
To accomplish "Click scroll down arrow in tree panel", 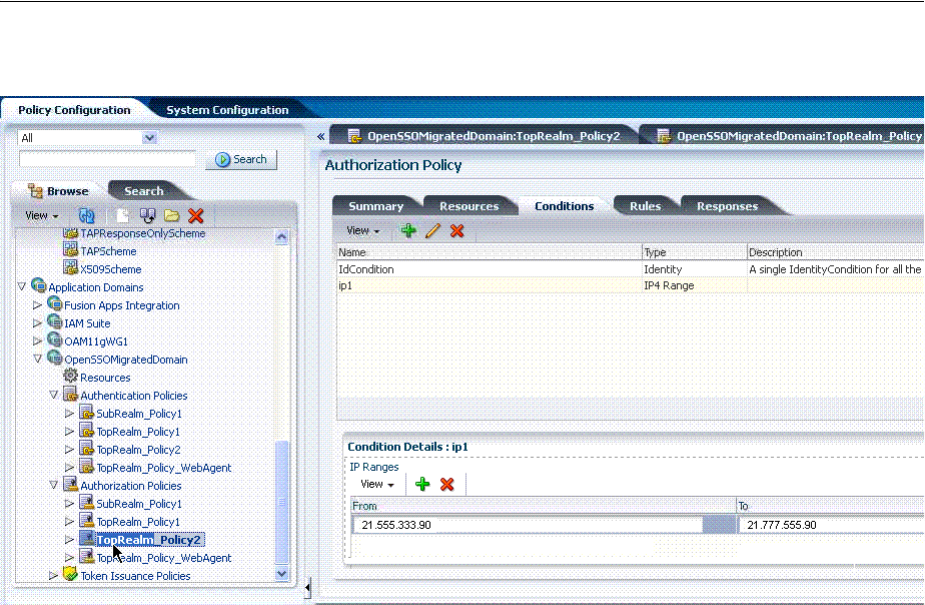I will pyautogui.click(x=282, y=573).
